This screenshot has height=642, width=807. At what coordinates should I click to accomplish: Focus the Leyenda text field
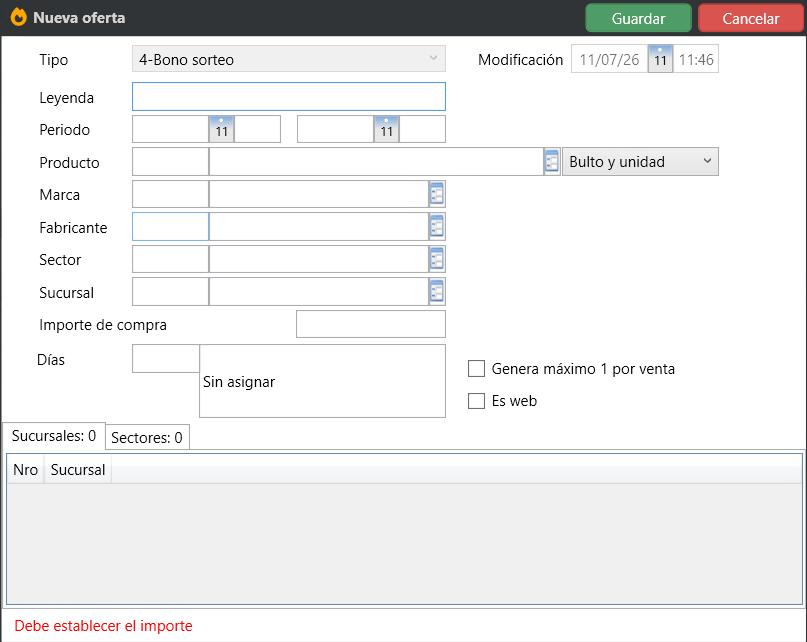pyautogui.click(x=289, y=97)
